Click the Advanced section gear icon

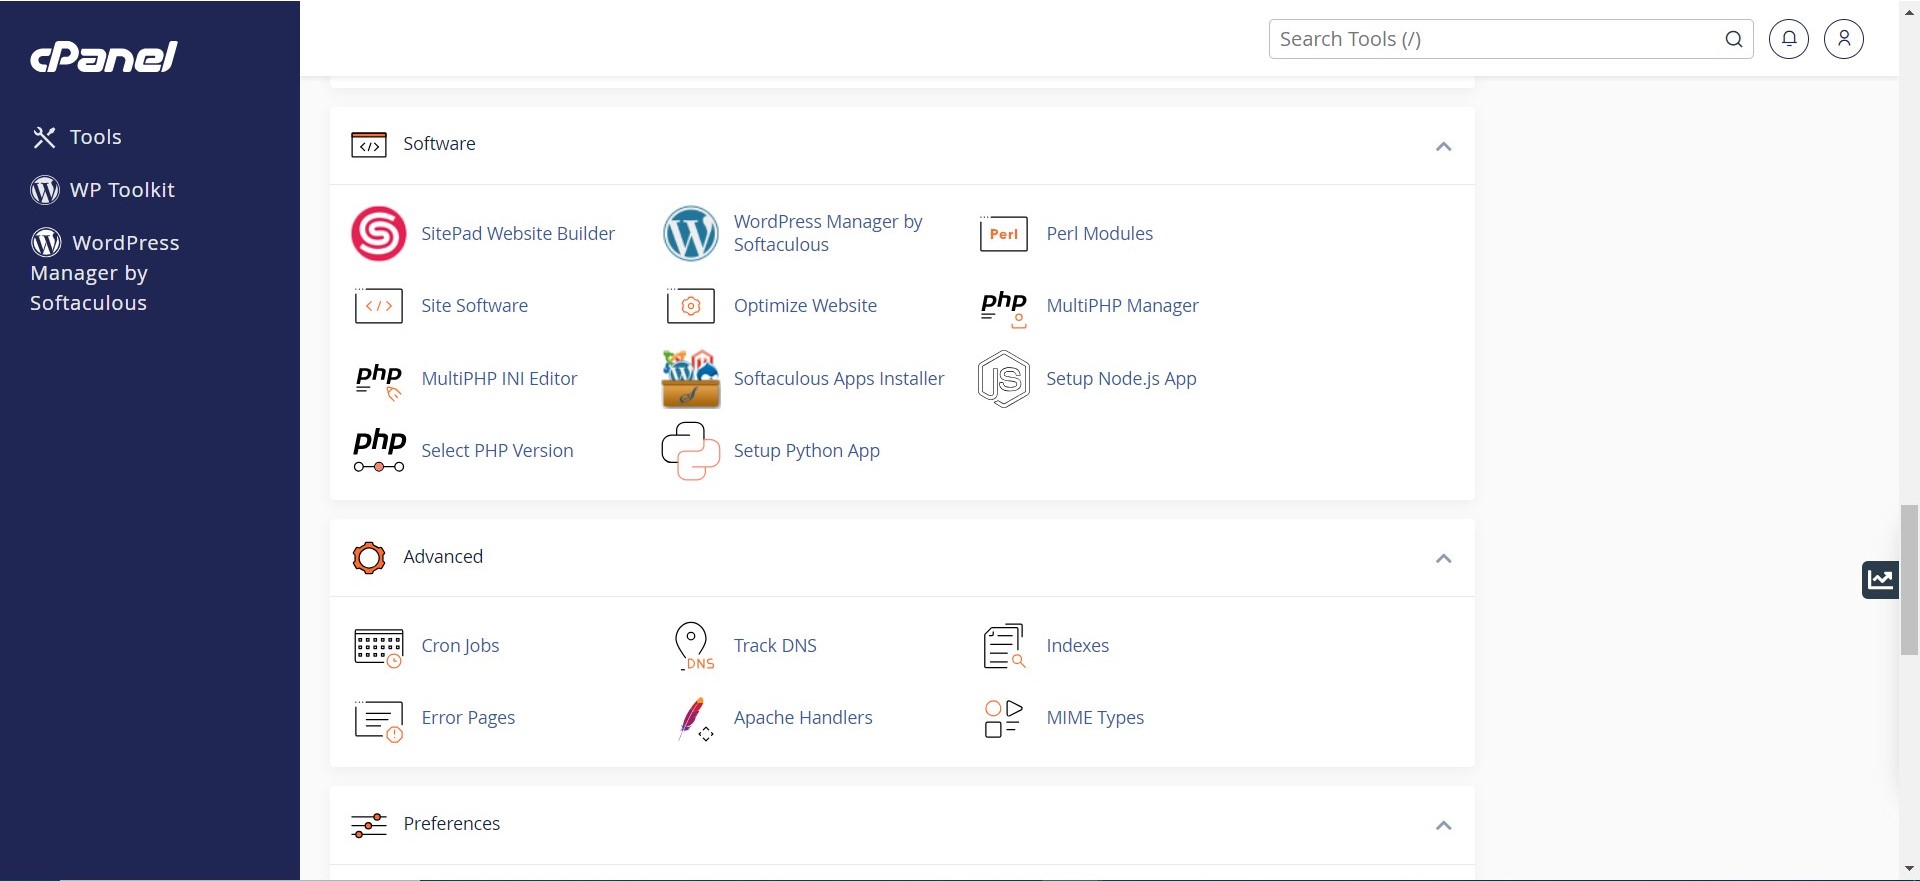click(x=369, y=558)
